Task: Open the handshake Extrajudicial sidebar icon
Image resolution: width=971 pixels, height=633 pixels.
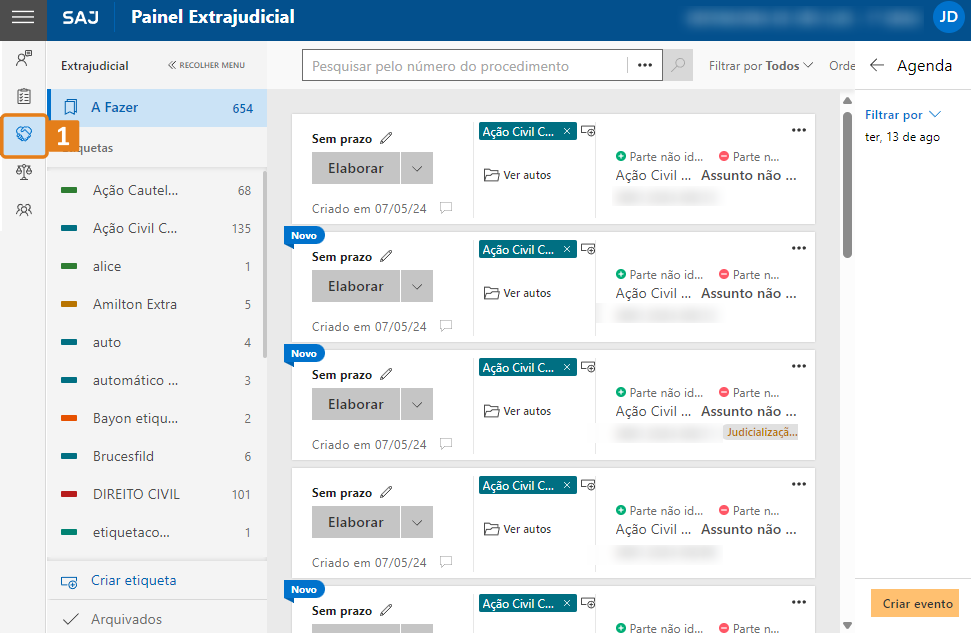Action: (24, 134)
